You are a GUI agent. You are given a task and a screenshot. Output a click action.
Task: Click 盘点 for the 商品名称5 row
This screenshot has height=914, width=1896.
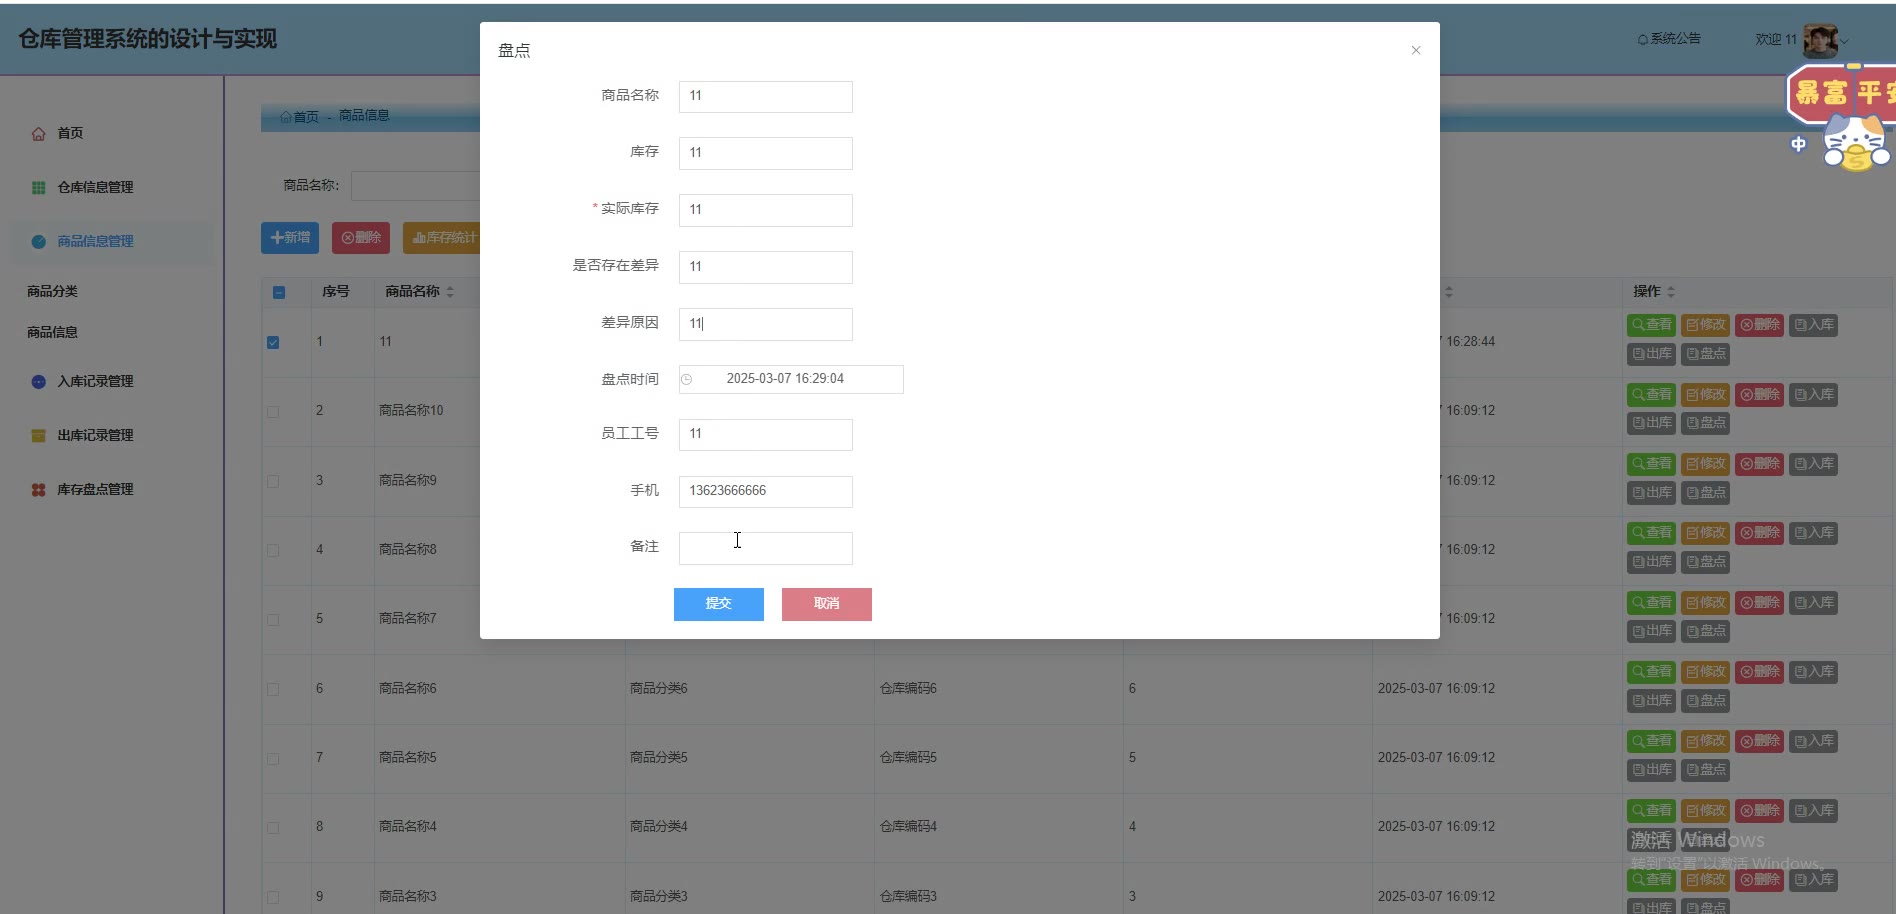[1706, 770]
